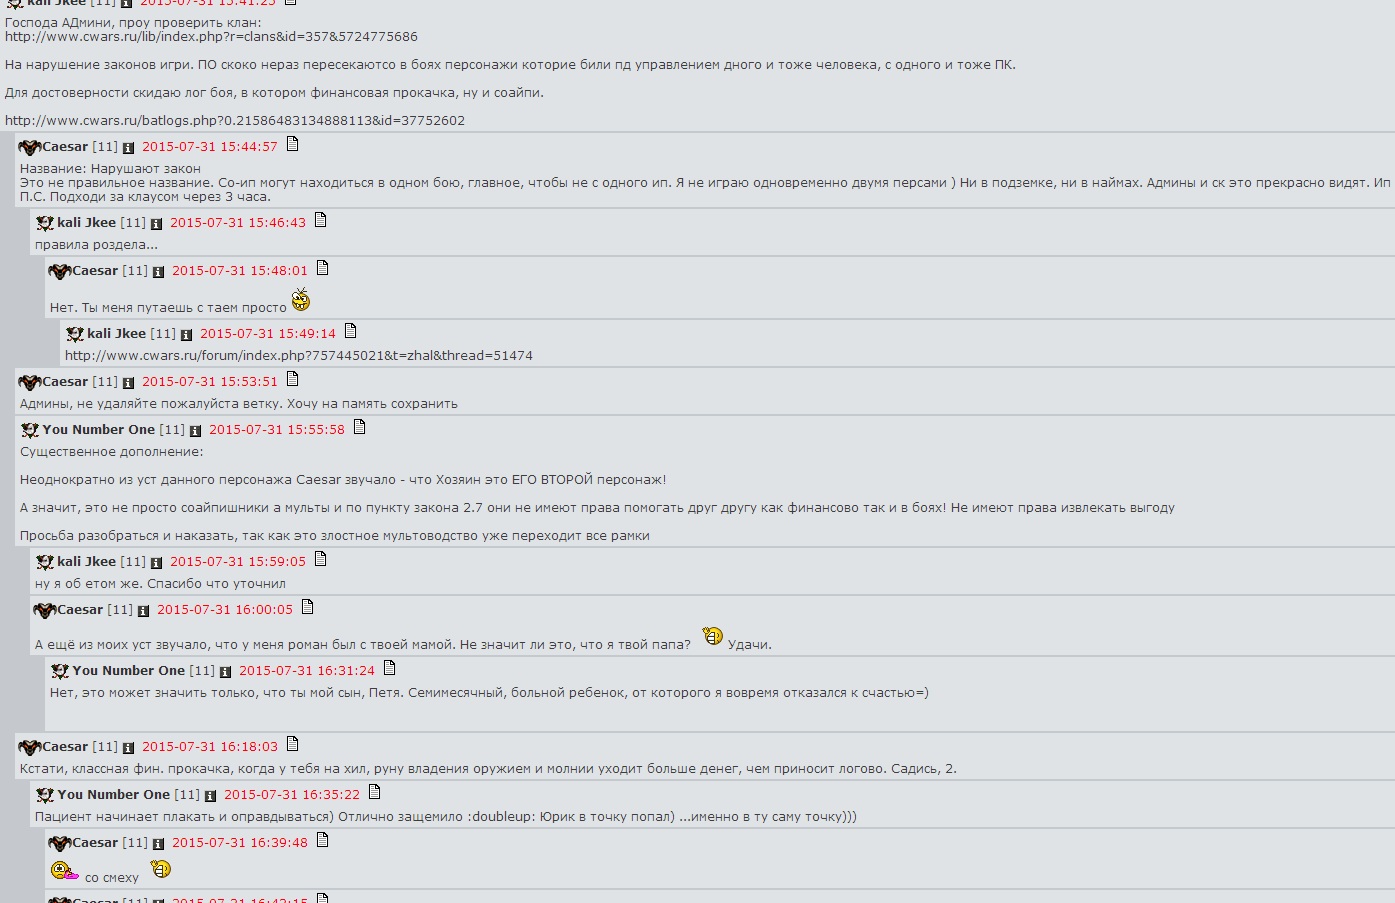Click document icon after 15:46:43 timestamp
The image size is (1395, 903).
tap(320, 220)
